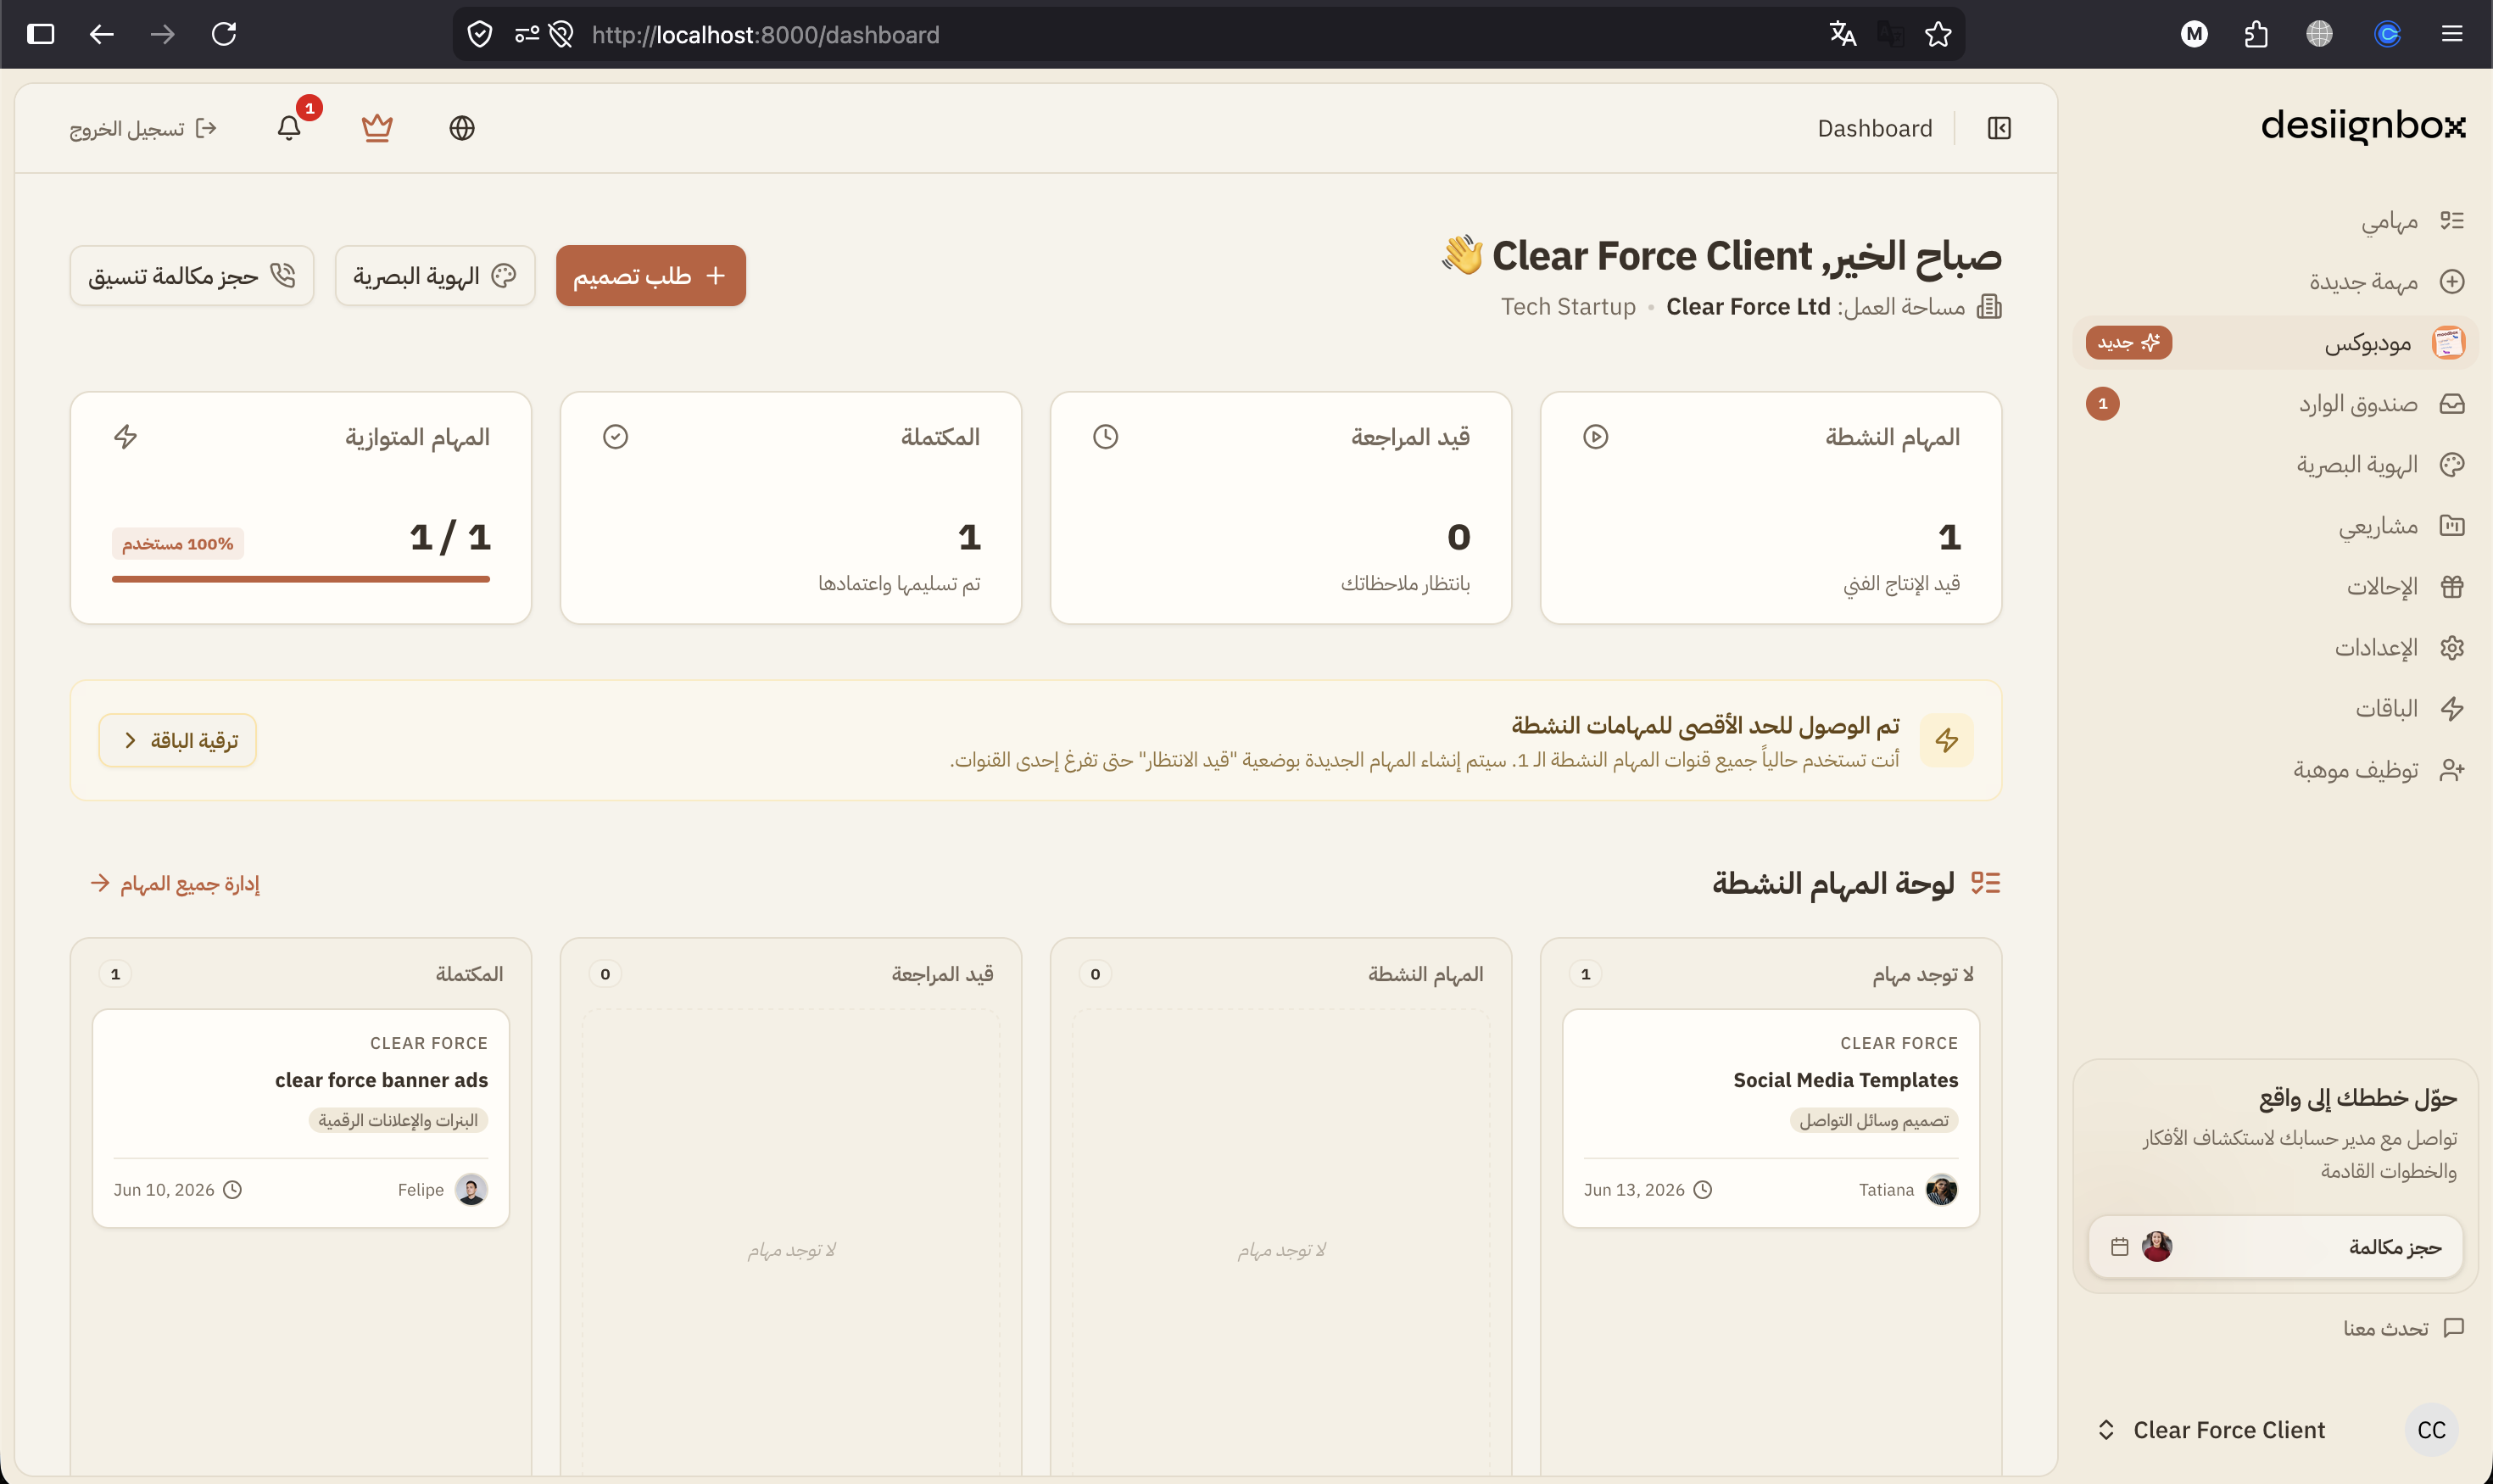Click the طلب تصميم button
The width and height of the screenshot is (2493, 1484).
pyautogui.click(x=651, y=276)
